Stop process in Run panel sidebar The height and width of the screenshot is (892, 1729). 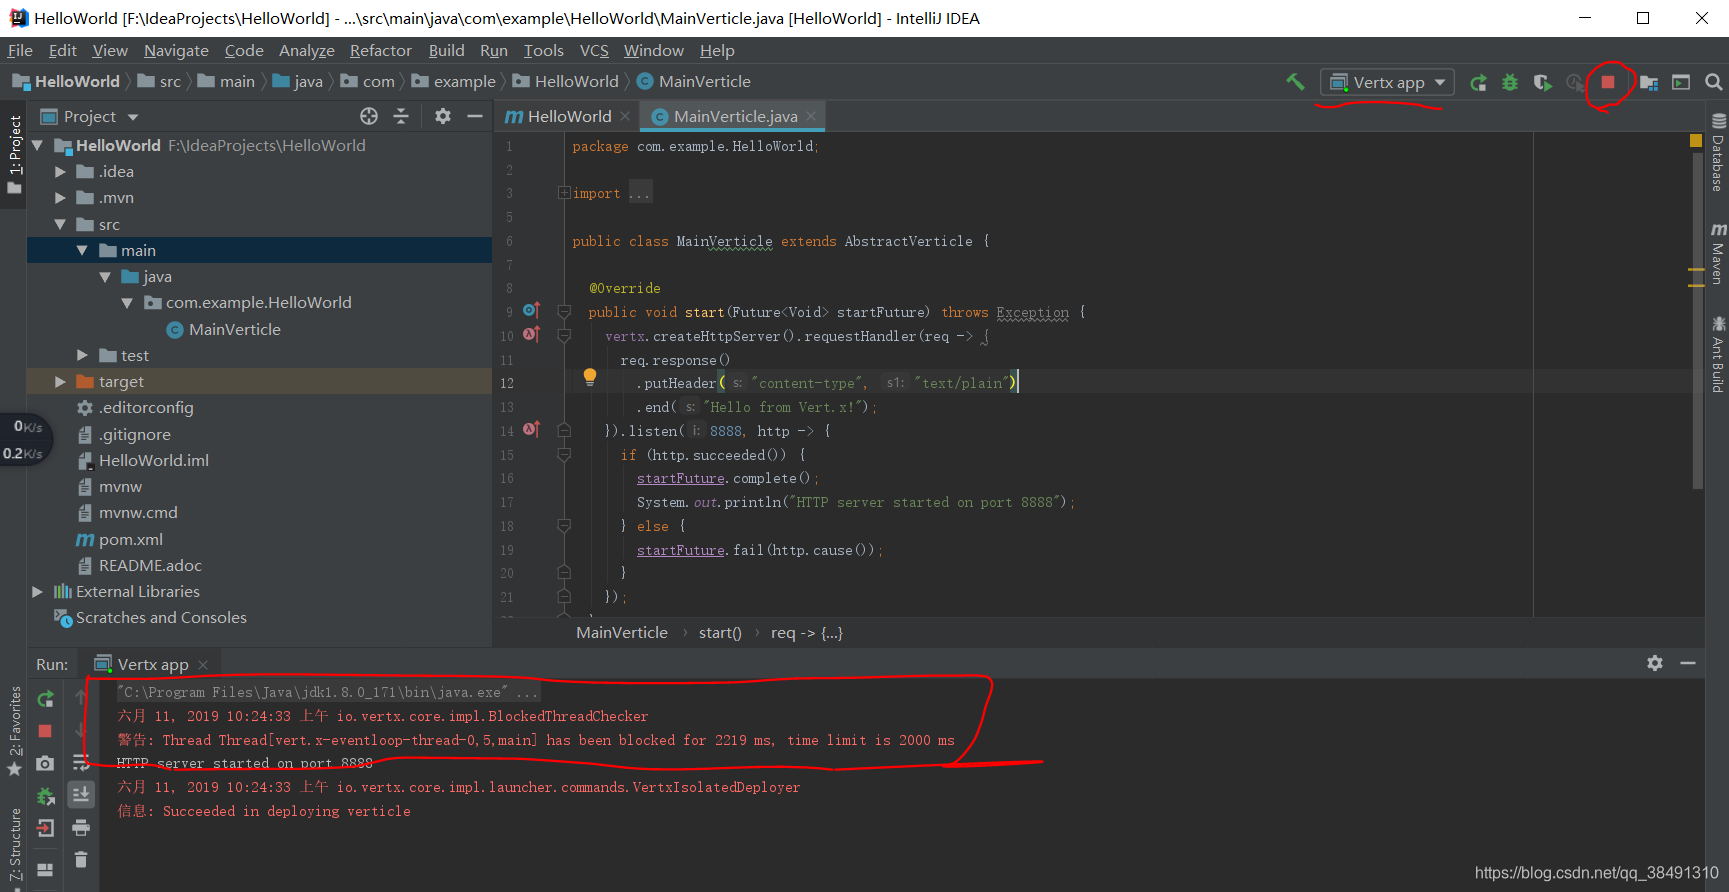point(45,731)
